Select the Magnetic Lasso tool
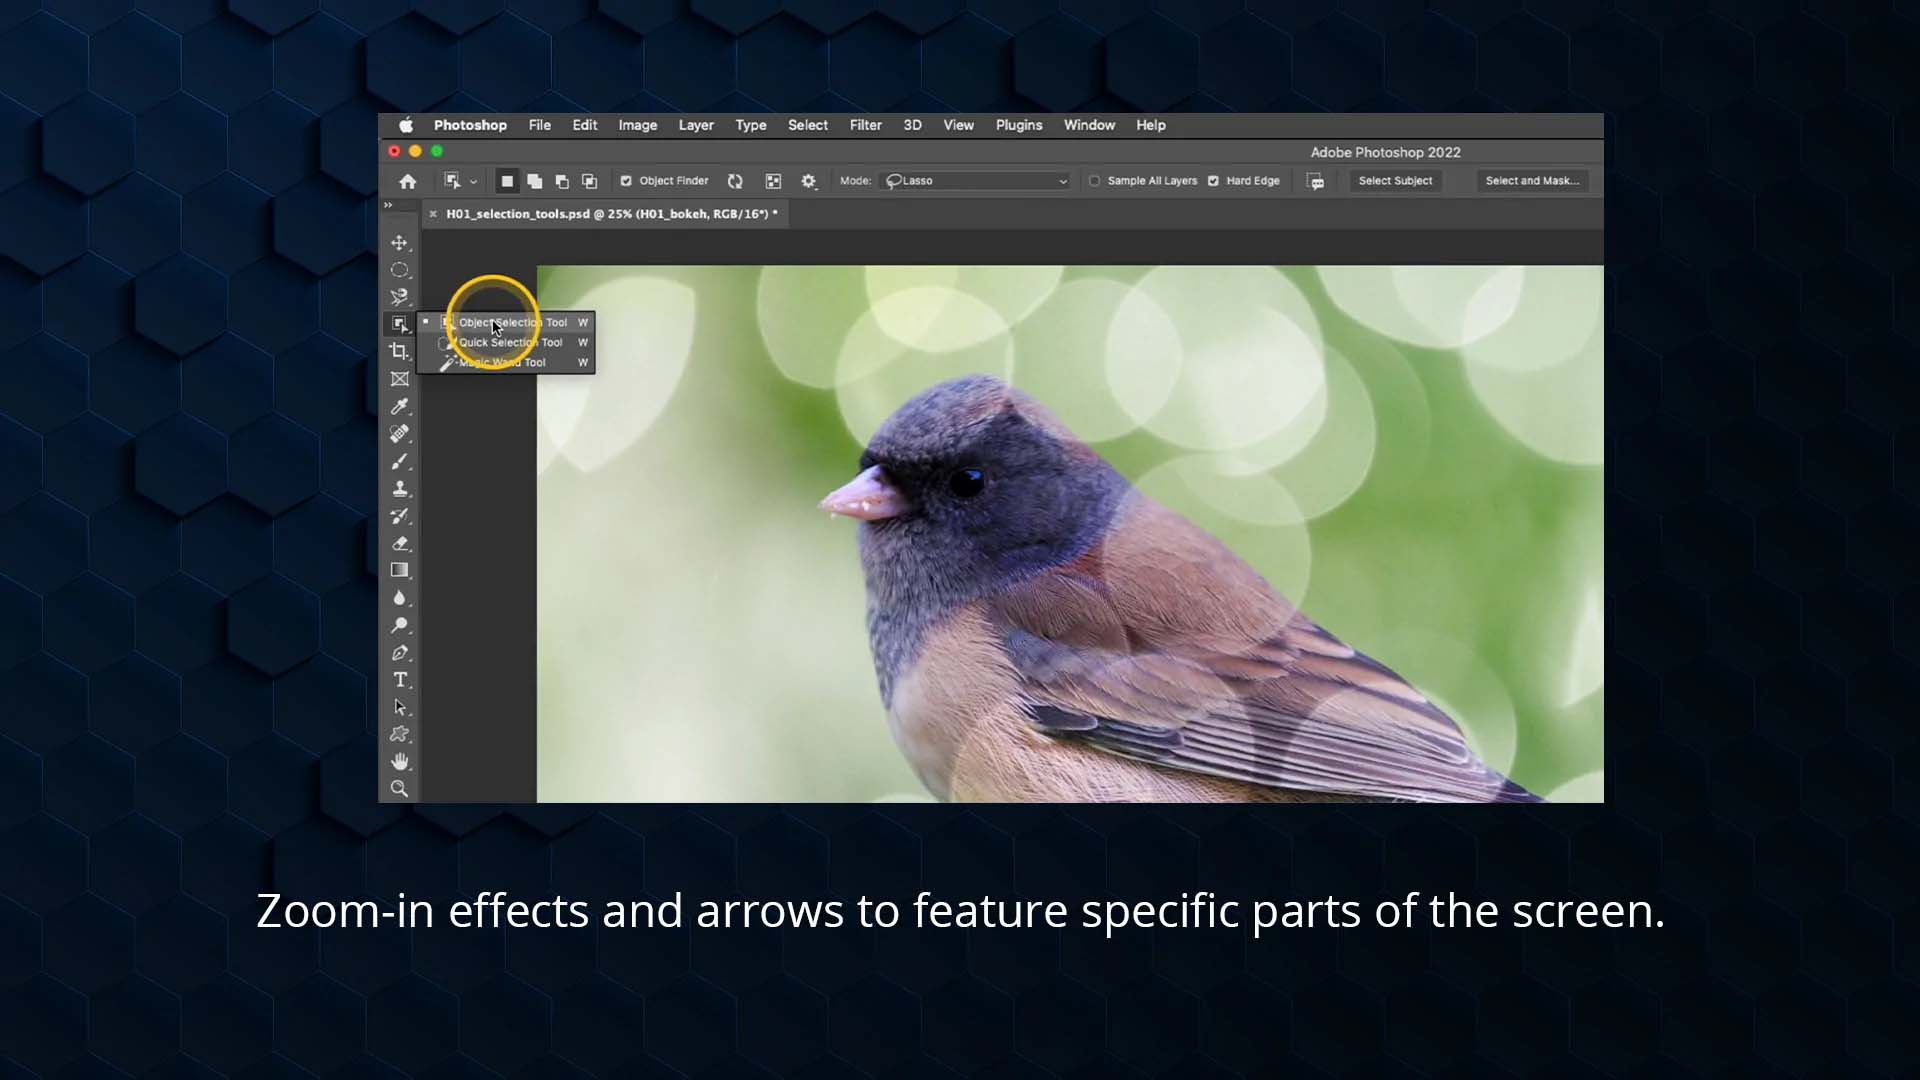1920x1080 pixels. coord(400,297)
